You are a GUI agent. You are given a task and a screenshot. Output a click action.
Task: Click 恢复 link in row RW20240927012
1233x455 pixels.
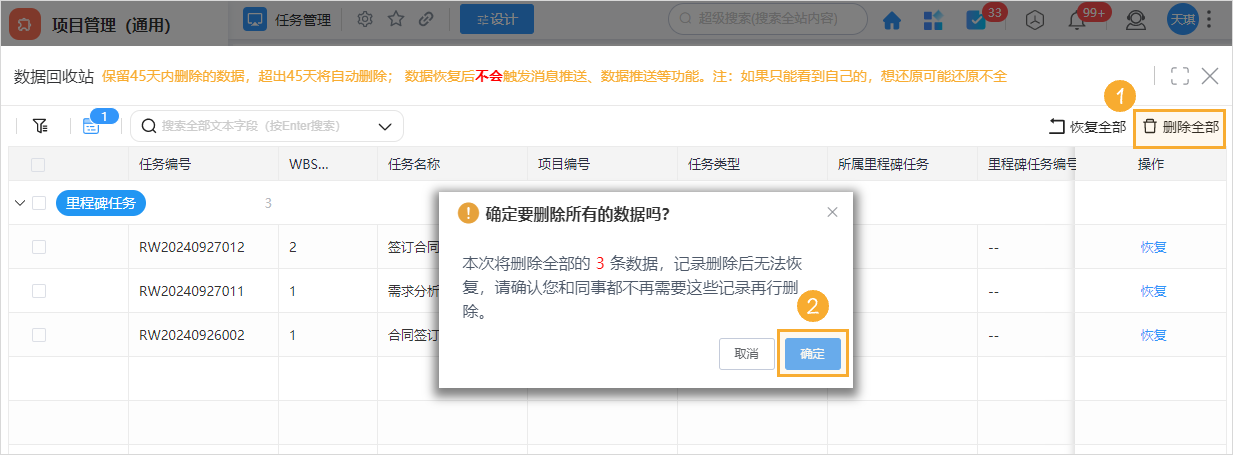1154,247
